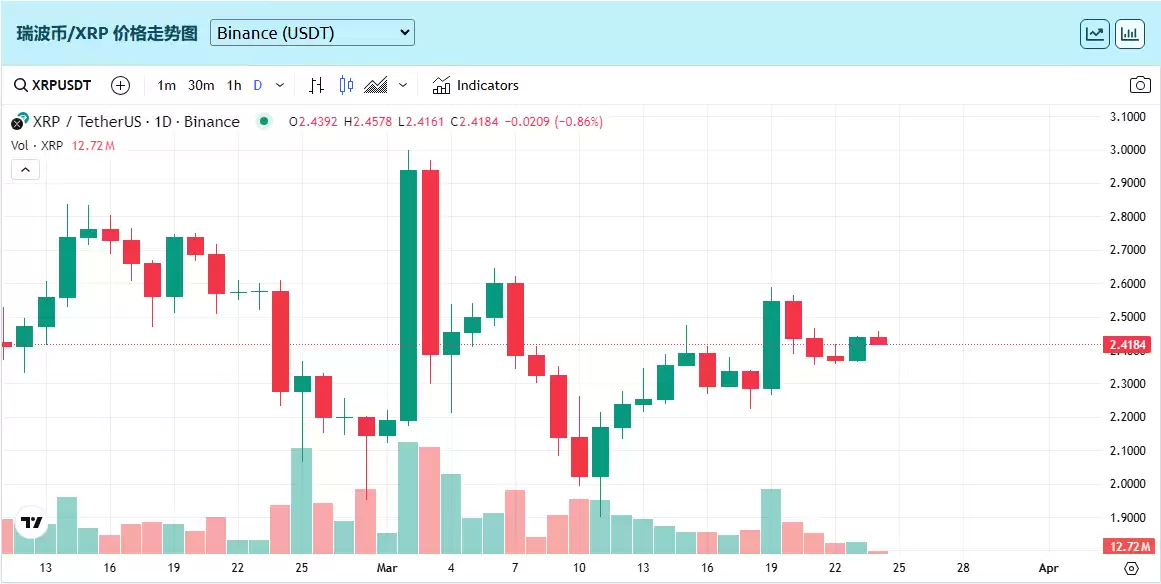Click the 2.4184 current price label
The width and height of the screenshot is (1161, 584).
click(x=1129, y=345)
